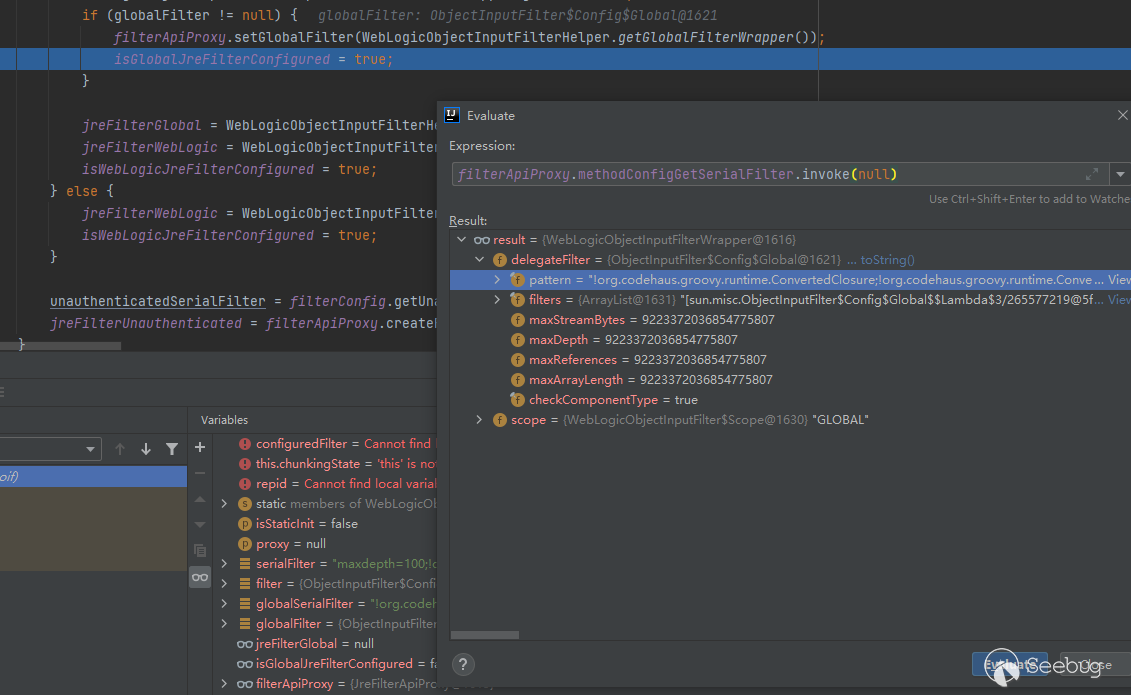This screenshot has height=695, width=1131.
Task: Click the Close button in Evaluate dialog
Action: [x=1095, y=664]
